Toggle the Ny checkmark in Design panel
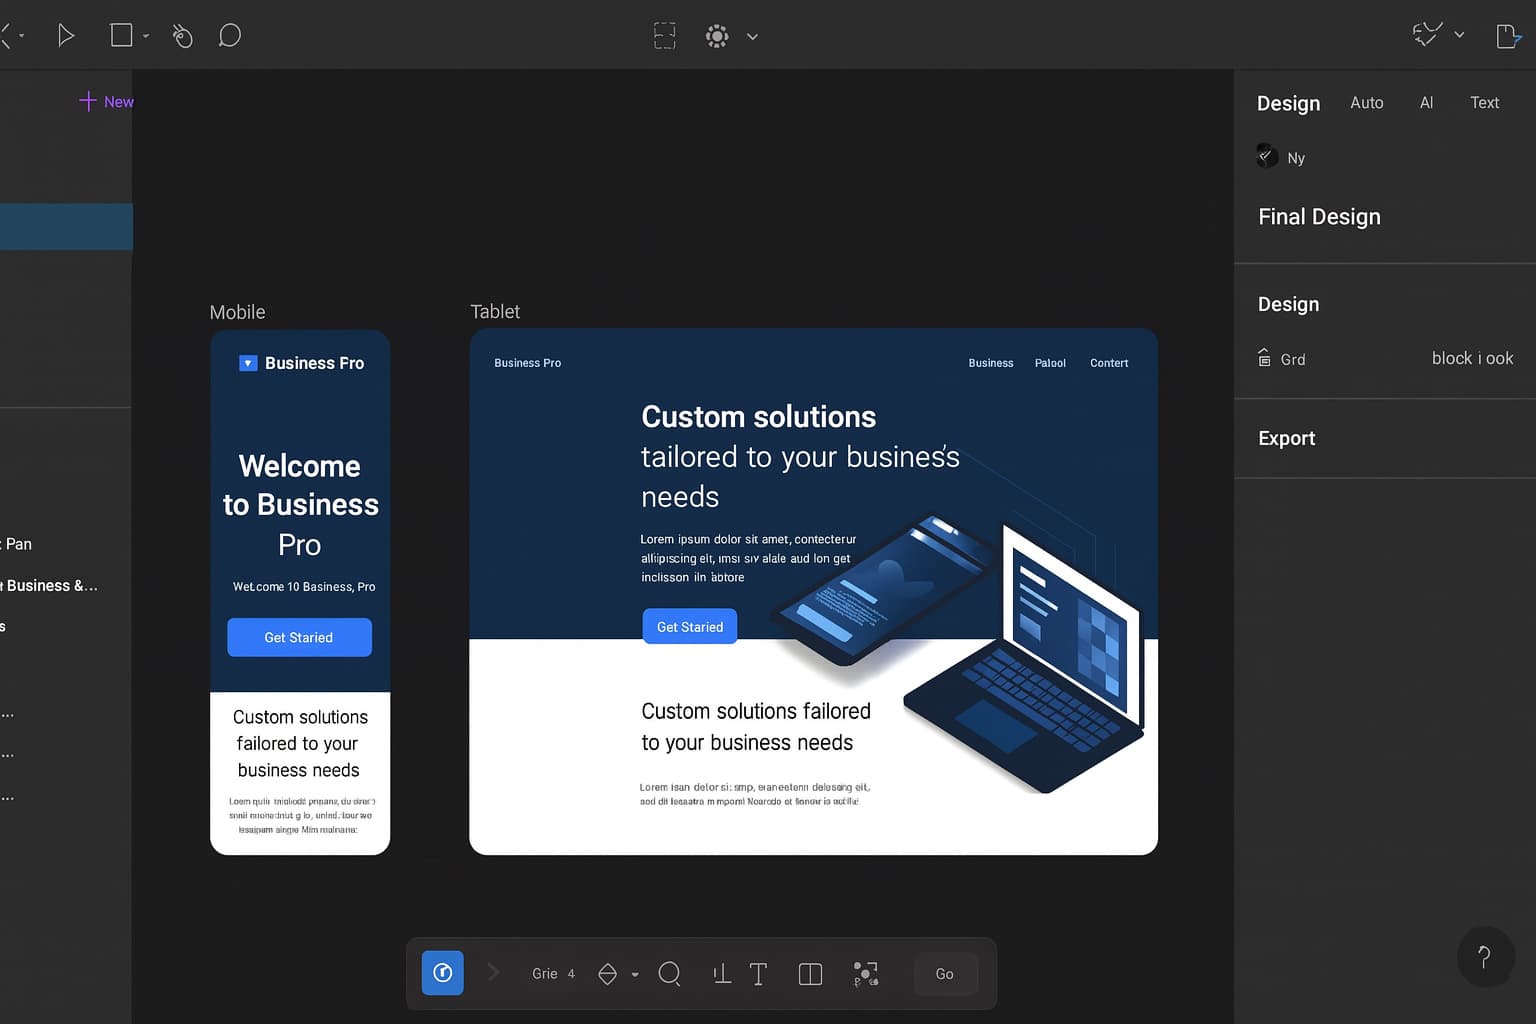1536x1024 pixels. point(1266,156)
